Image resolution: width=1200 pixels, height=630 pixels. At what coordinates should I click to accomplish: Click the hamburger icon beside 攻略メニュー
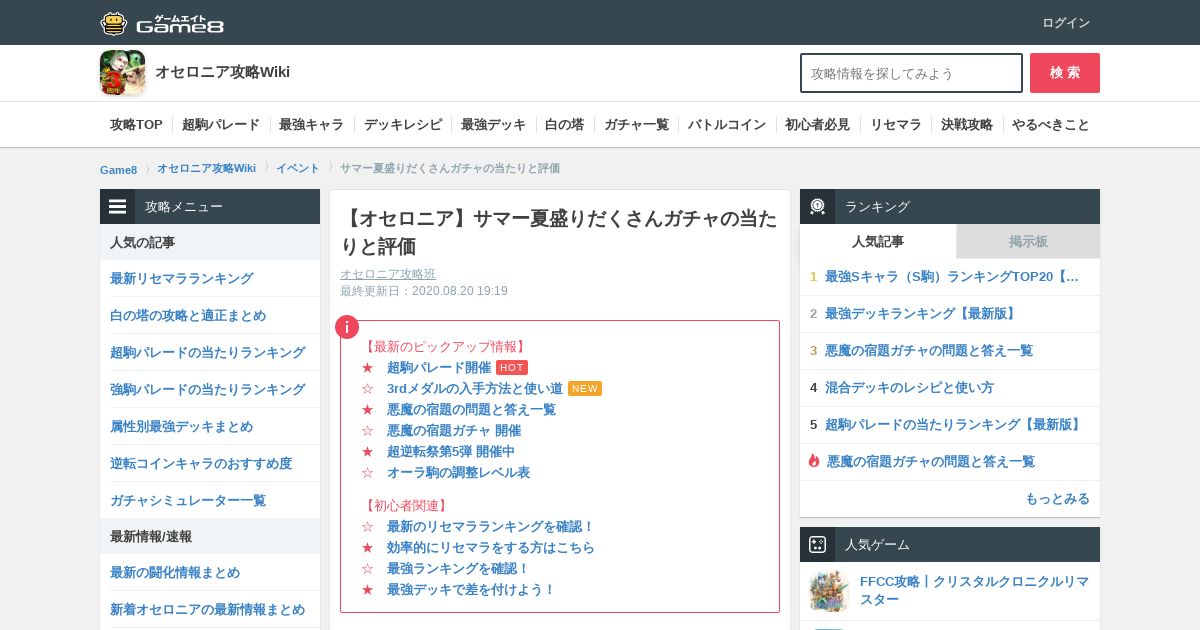[118, 206]
